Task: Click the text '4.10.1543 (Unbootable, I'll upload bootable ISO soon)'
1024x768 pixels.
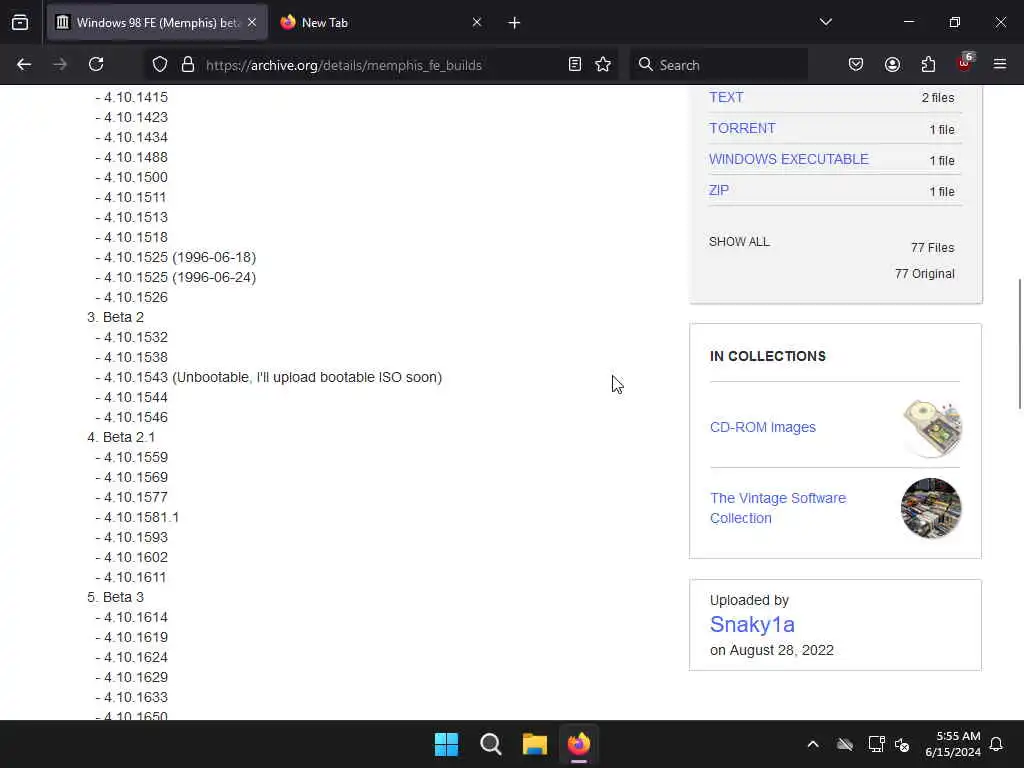Action: click(x=273, y=377)
